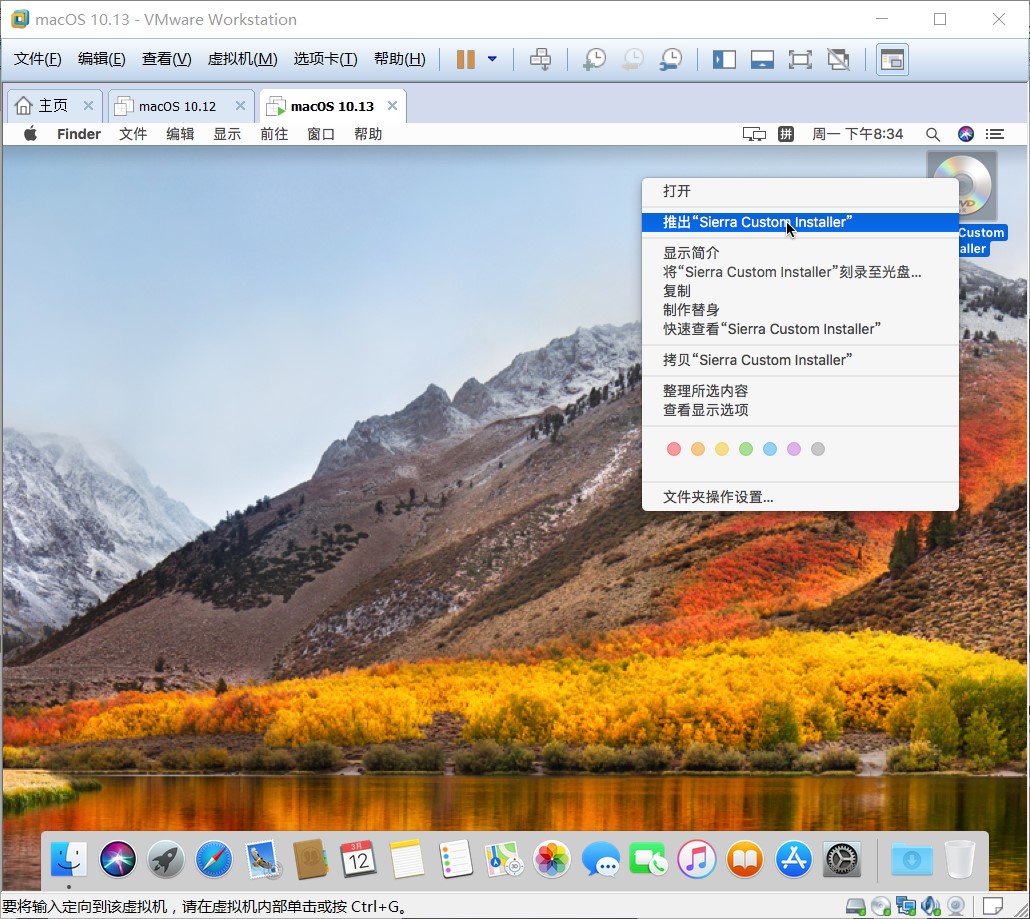The height and width of the screenshot is (919, 1030).
Task: Toggle the thumbnail bar view icon
Action: tap(762, 60)
